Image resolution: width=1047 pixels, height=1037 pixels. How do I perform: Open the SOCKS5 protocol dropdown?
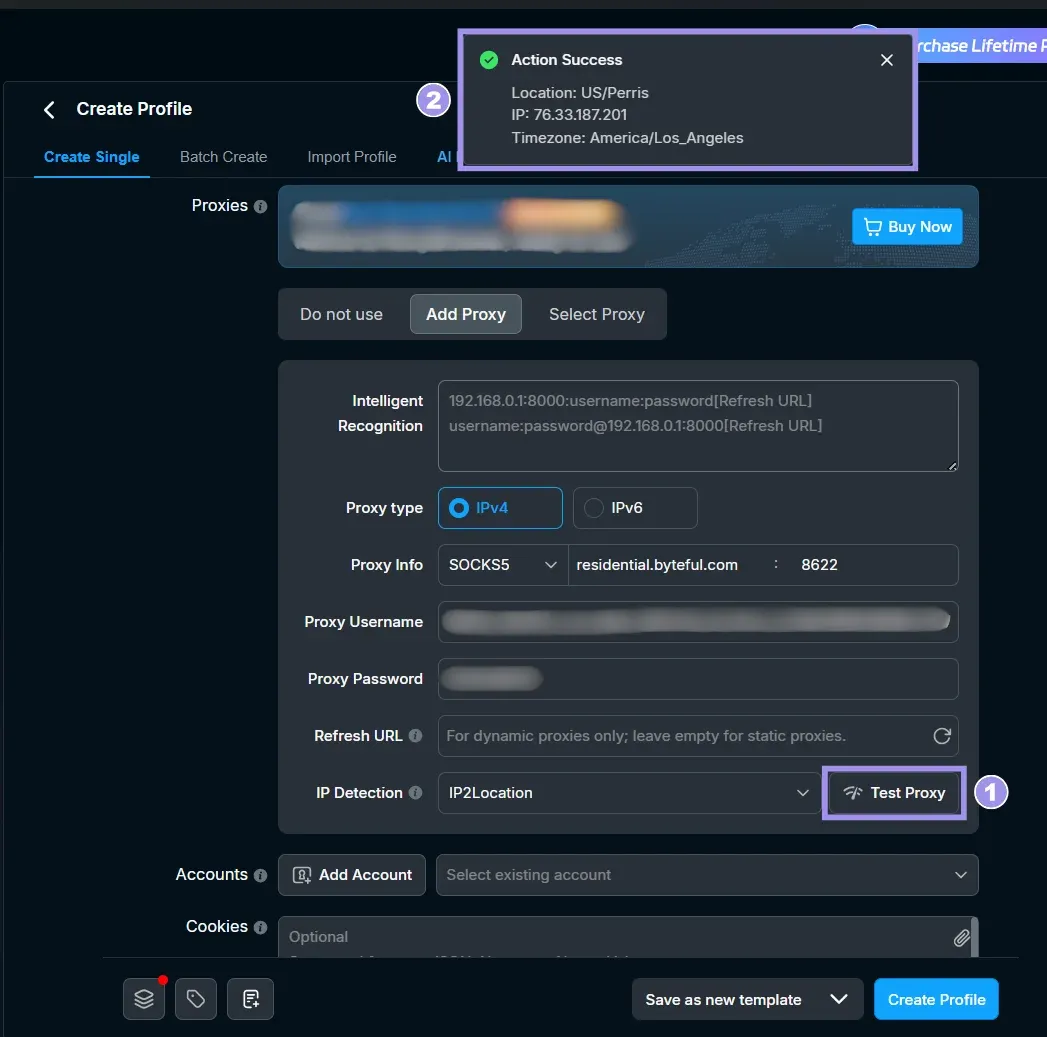point(503,565)
